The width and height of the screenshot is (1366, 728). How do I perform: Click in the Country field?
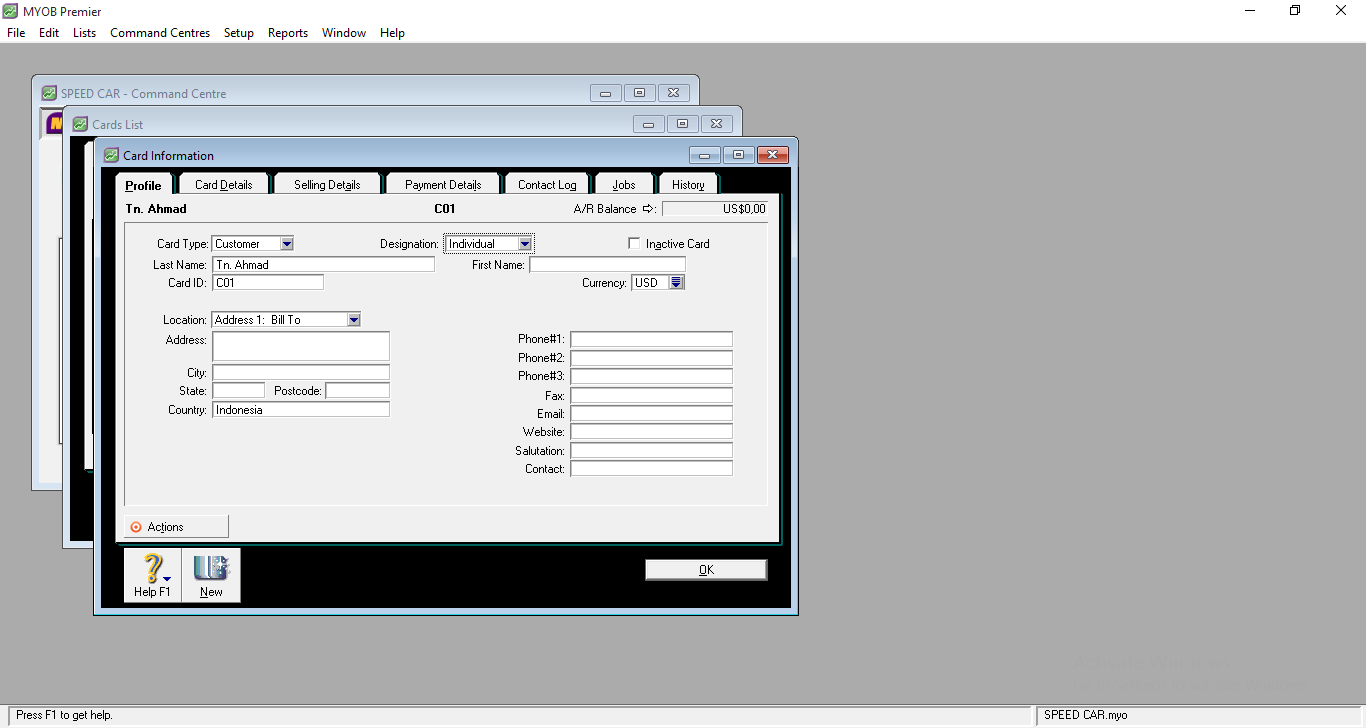tap(301, 409)
